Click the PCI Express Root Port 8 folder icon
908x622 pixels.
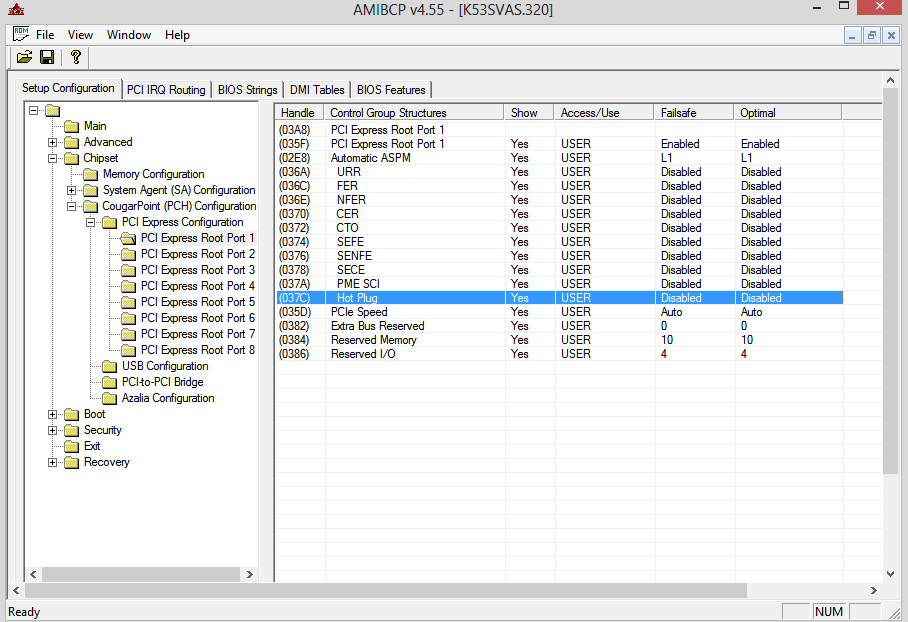(x=129, y=350)
